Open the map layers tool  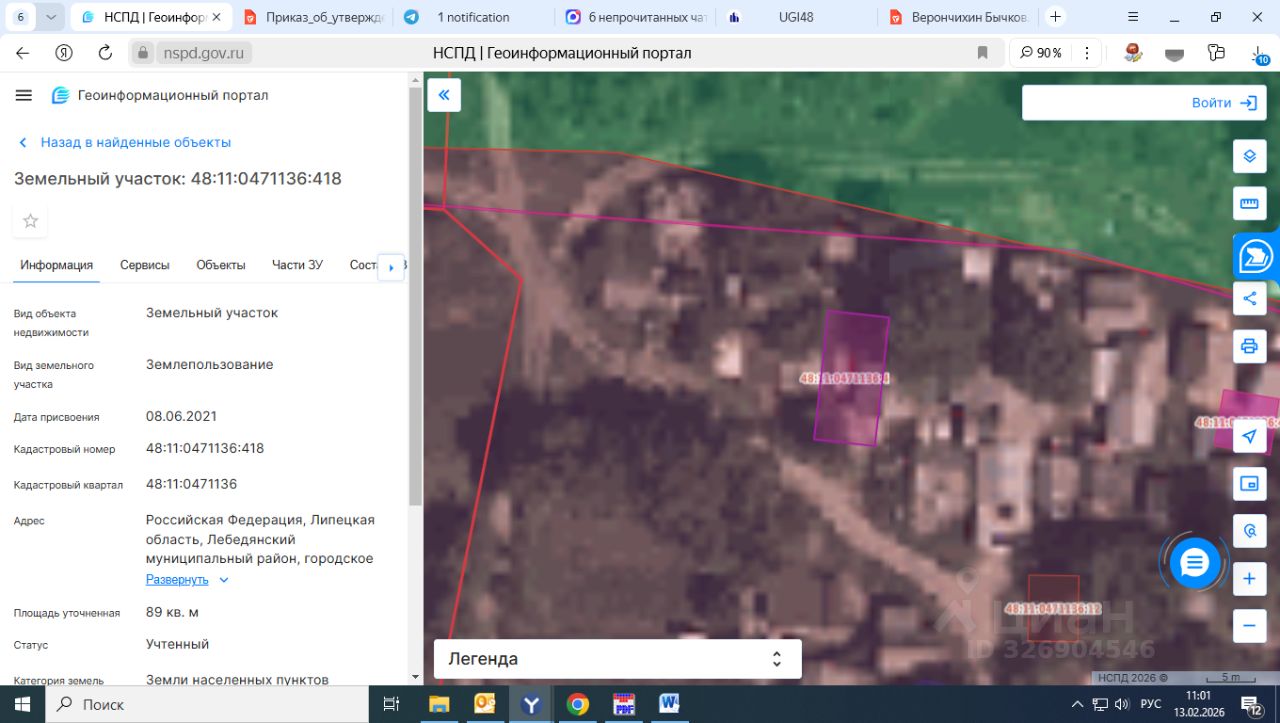pos(1249,156)
